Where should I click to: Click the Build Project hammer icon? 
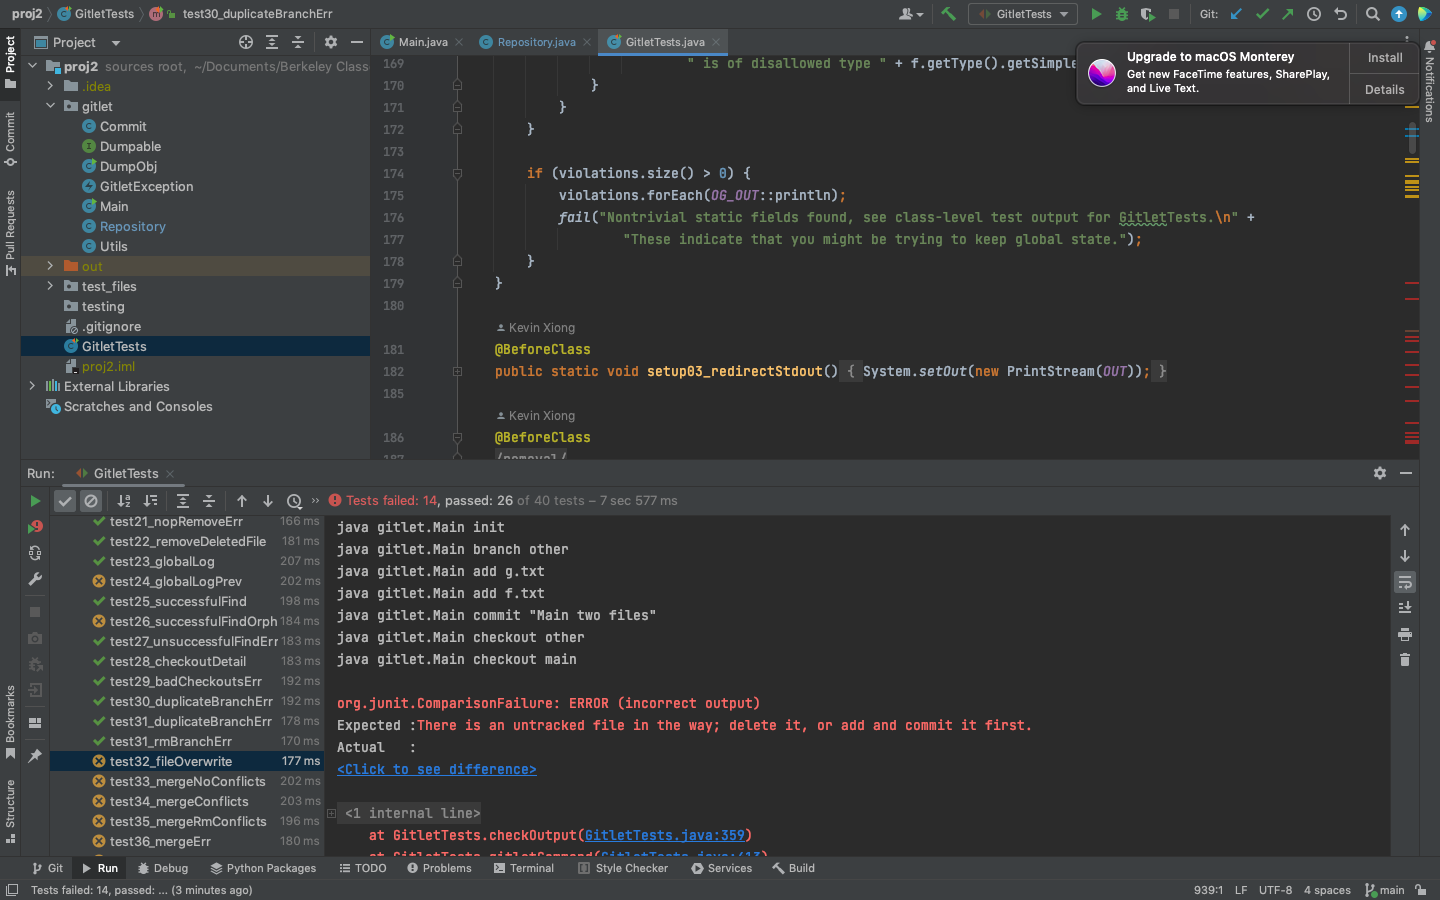[x=948, y=14]
